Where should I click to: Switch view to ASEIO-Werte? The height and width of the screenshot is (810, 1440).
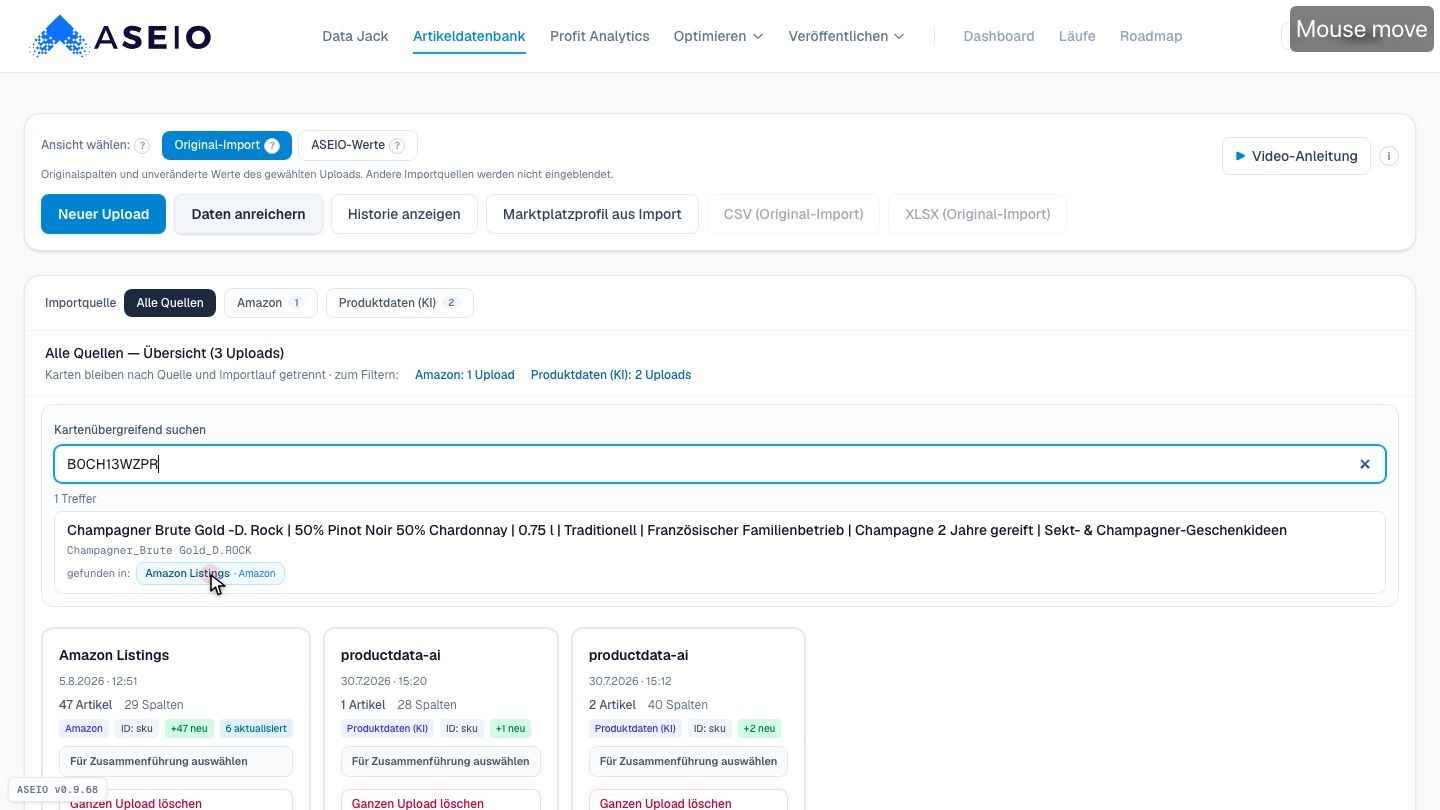coord(357,145)
